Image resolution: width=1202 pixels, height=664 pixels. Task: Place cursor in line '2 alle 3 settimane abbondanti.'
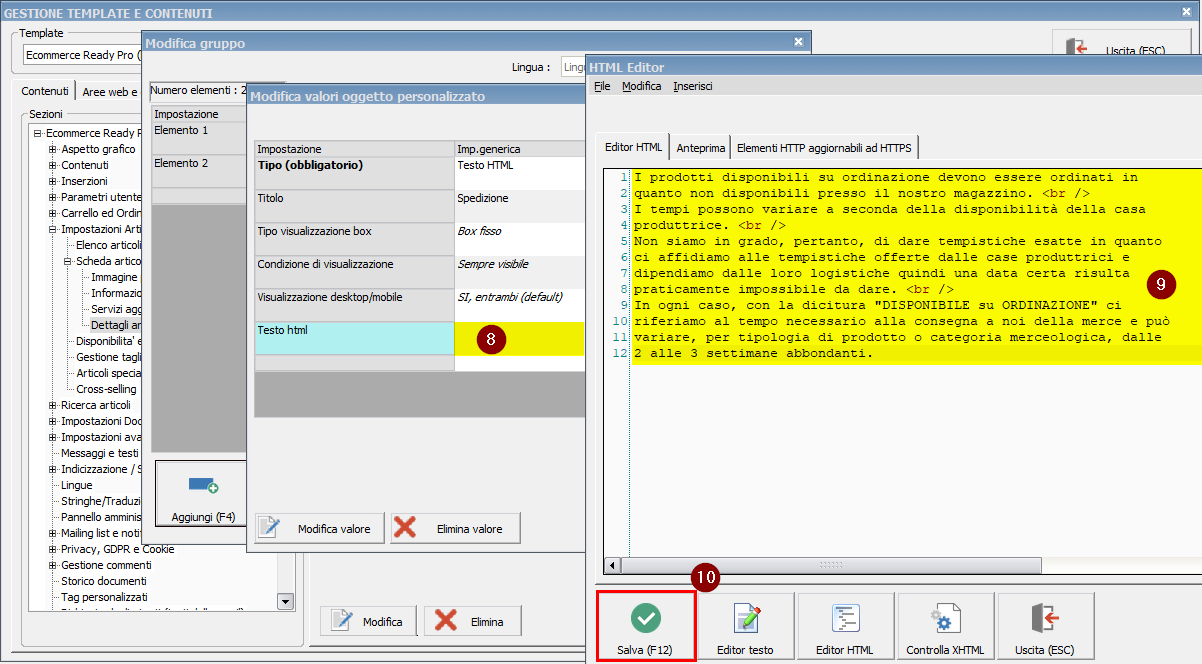(x=753, y=354)
